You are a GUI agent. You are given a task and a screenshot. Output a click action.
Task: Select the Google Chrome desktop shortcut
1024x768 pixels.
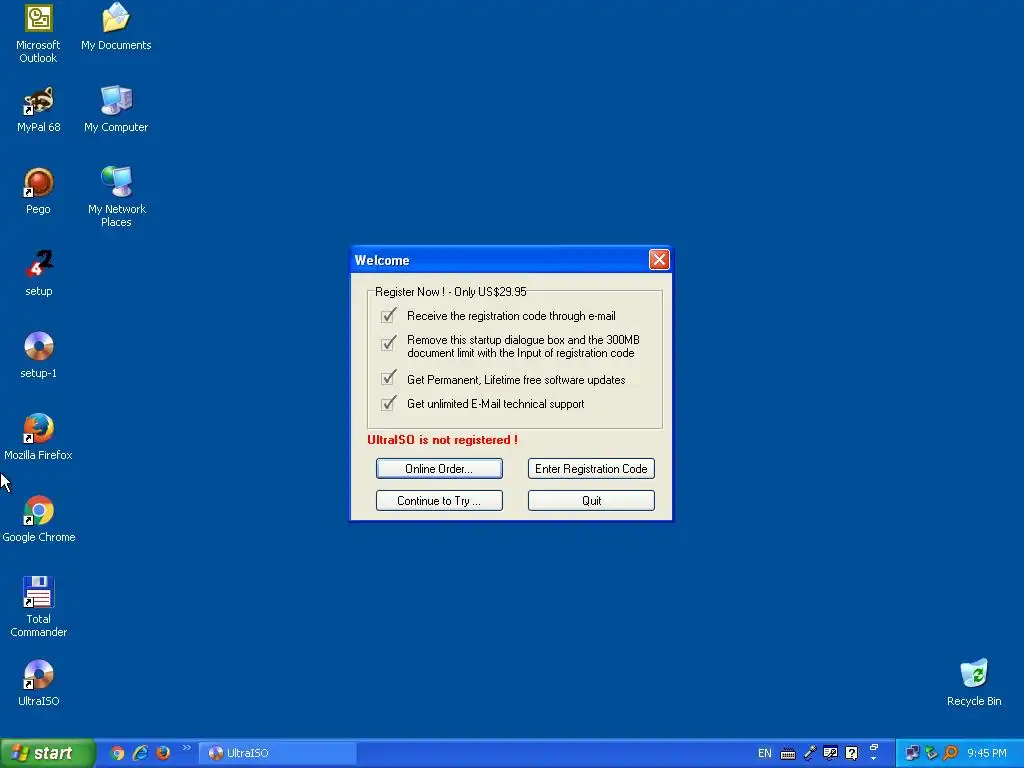pyautogui.click(x=39, y=519)
